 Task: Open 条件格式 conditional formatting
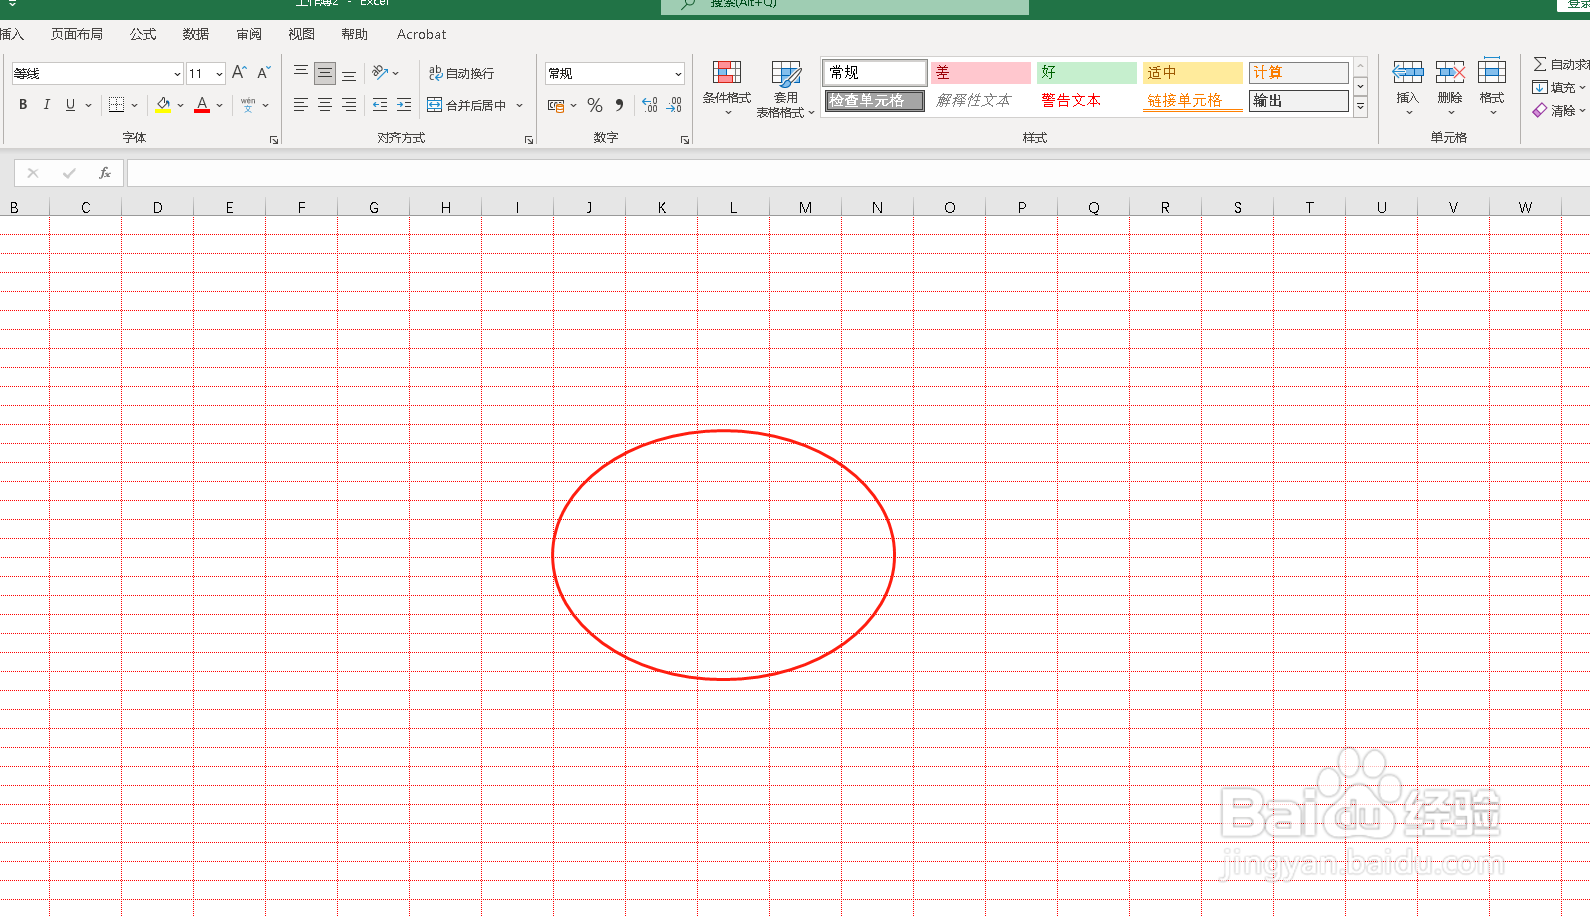(x=727, y=88)
